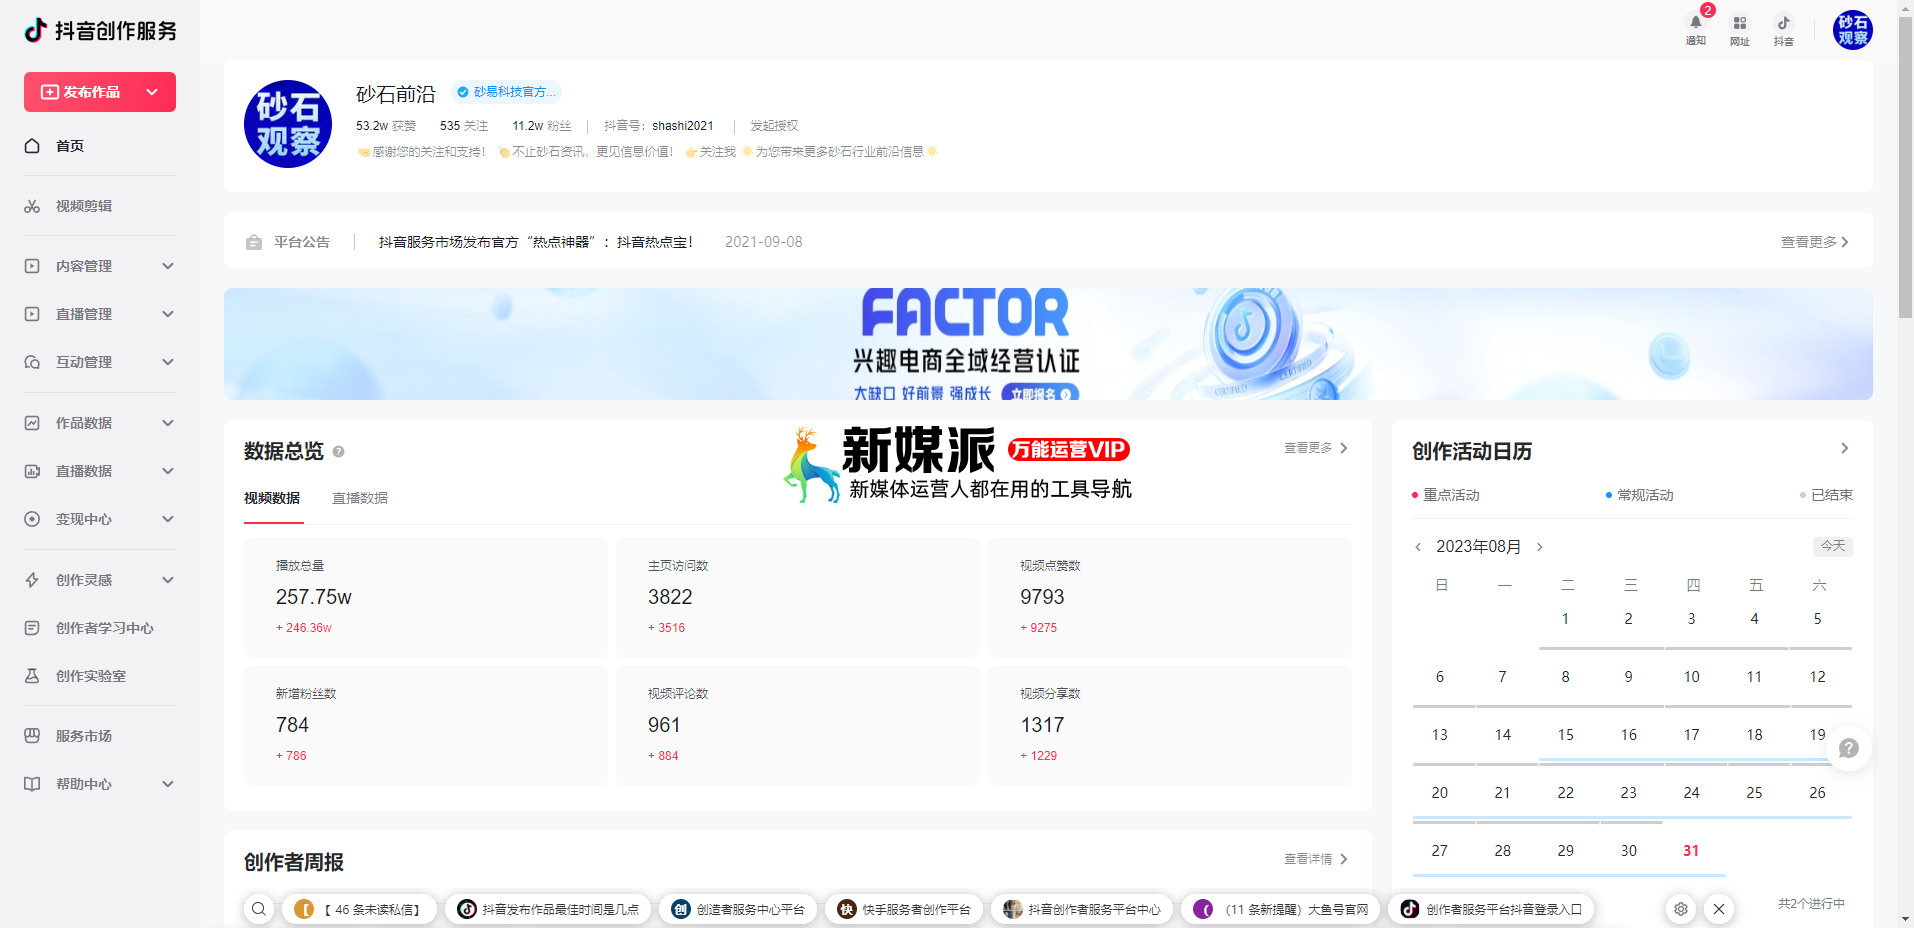The height and width of the screenshot is (928, 1914).
Task: Click the 视频分享数 1317 card
Action: click(x=1170, y=726)
